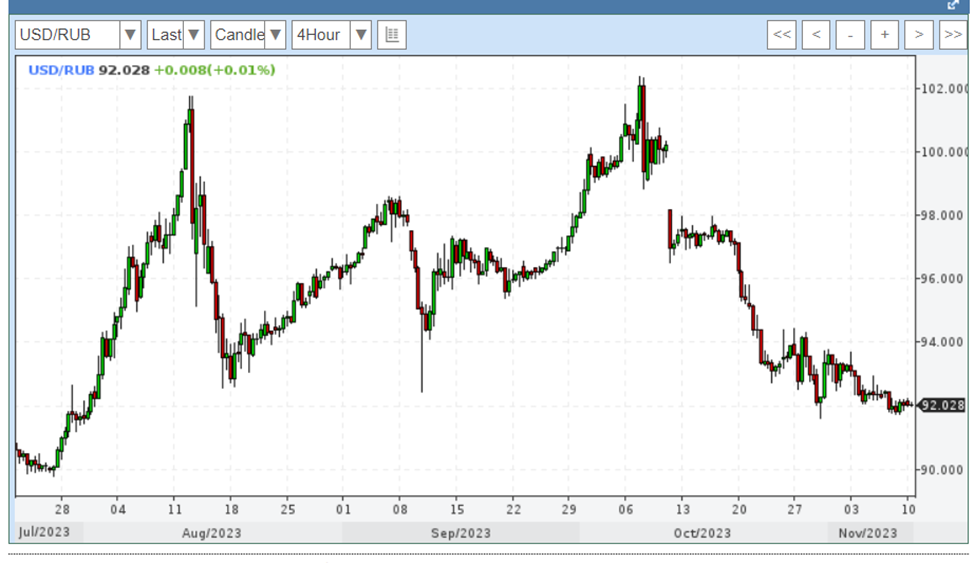Click the 08 date tick on time axis
This screenshot has width=974, height=563.
pyautogui.click(x=400, y=510)
